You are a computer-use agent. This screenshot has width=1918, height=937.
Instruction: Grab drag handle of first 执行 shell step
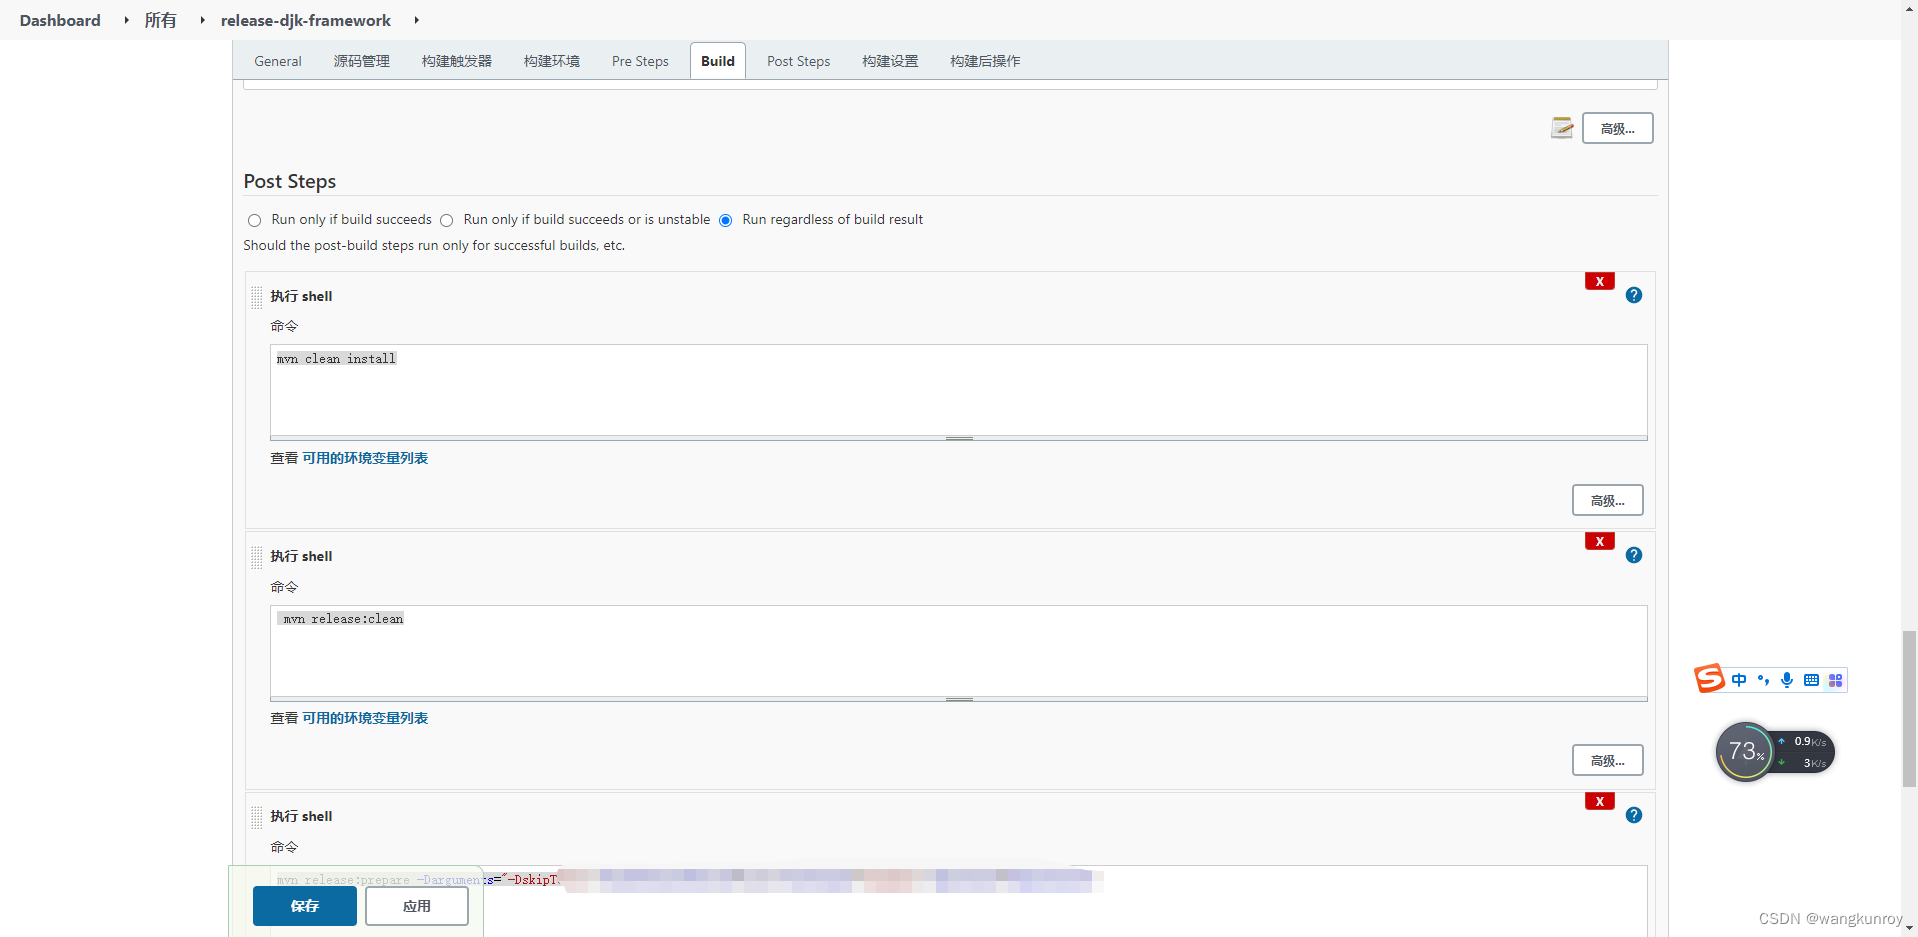[x=257, y=297]
